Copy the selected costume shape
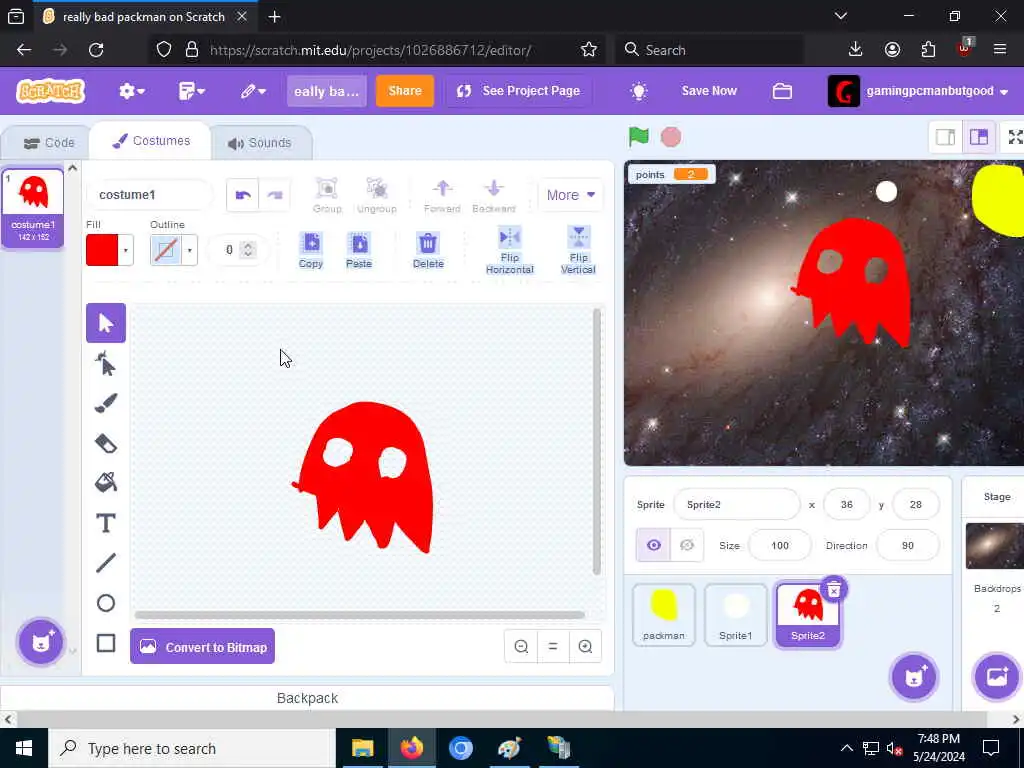The image size is (1024, 768). [311, 250]
